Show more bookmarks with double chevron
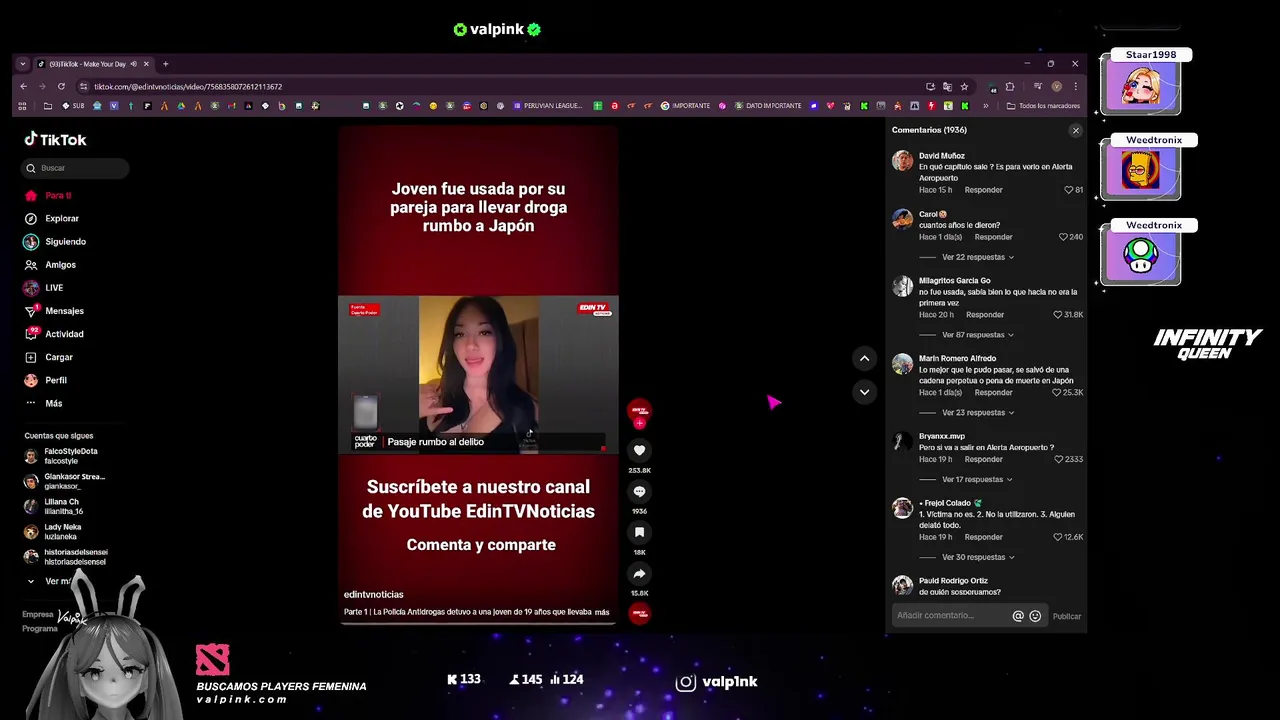Image resolution: width=1280 pixels, height=720 pixels. point(986,106)
